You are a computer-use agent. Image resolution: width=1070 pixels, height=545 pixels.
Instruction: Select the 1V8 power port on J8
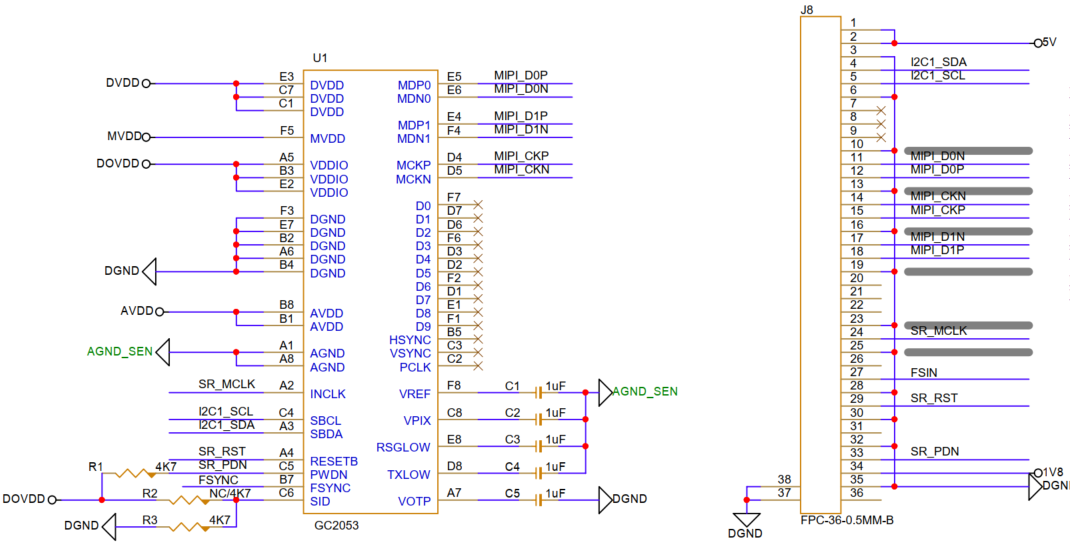[1037, 472]
